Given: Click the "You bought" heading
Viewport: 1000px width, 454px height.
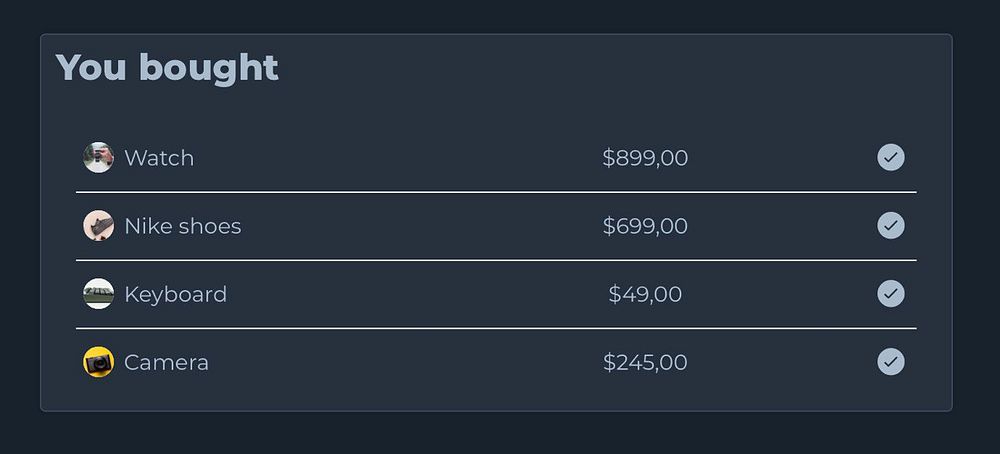Looking at the screenshot, I should (167, 68).
